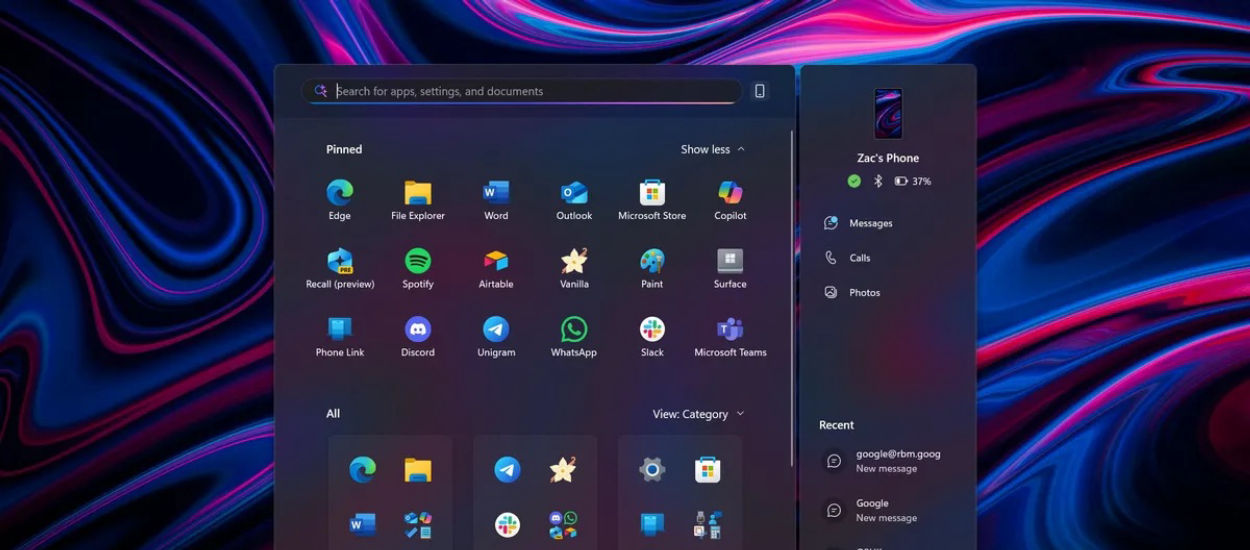Open the View: Category dropdown
The image size is (1250, 550).
click(x=698, y=414)
